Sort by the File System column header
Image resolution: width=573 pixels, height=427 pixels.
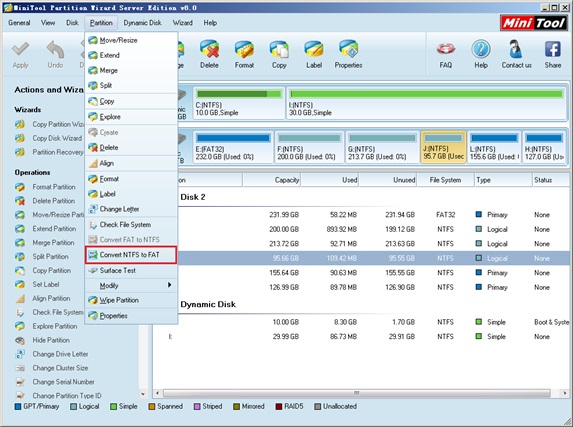click(x=445, y=180)
